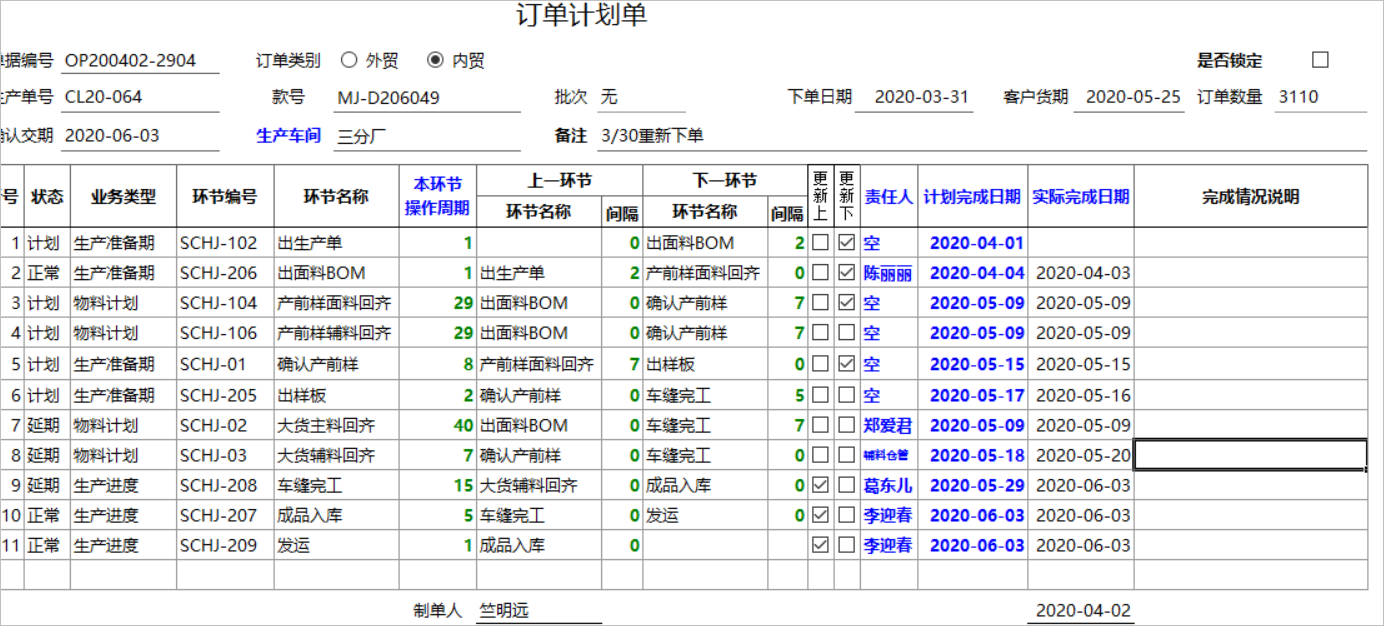This screenshot has width=1384, height=626.
Task: Toggle 更新上 checkbox in row SCHJ-206
Action: point(821,273)
